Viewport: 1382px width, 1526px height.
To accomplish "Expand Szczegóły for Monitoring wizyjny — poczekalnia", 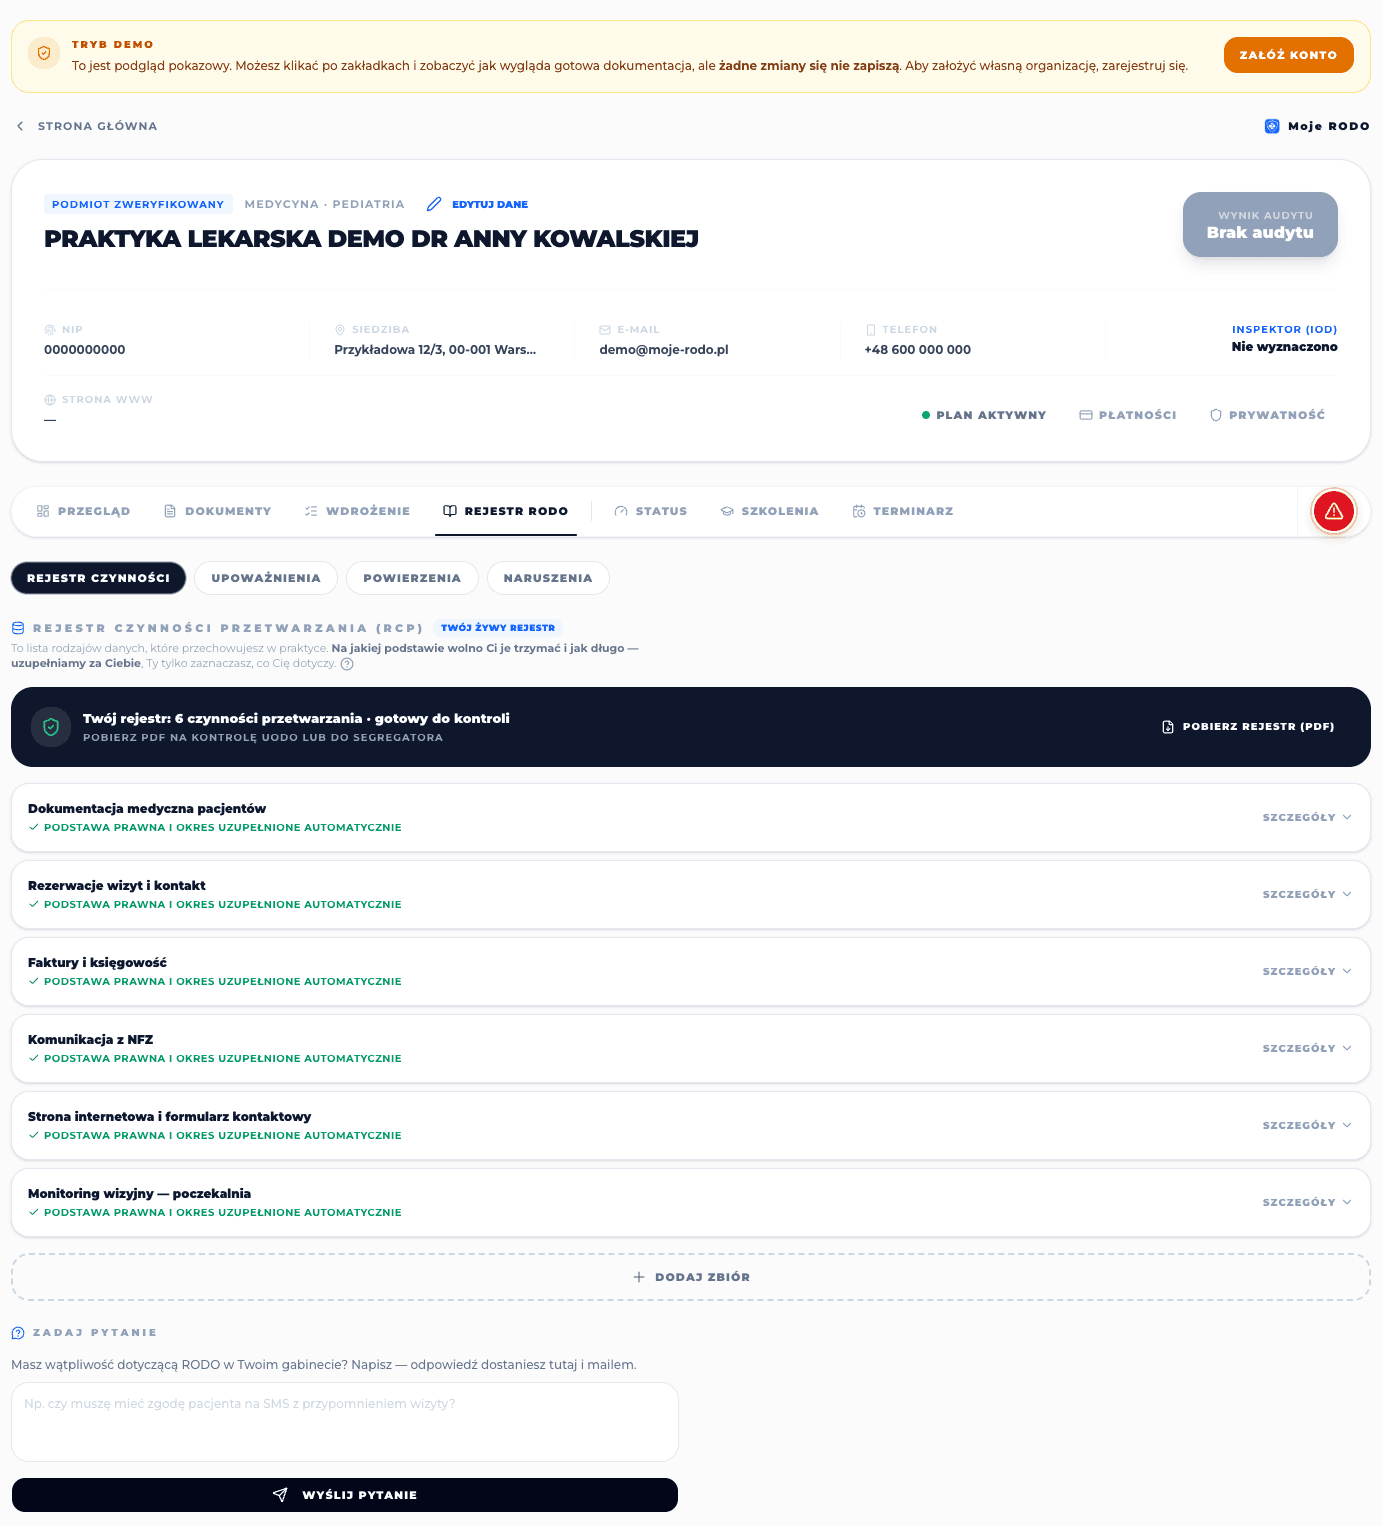I will (1307, 1203).
